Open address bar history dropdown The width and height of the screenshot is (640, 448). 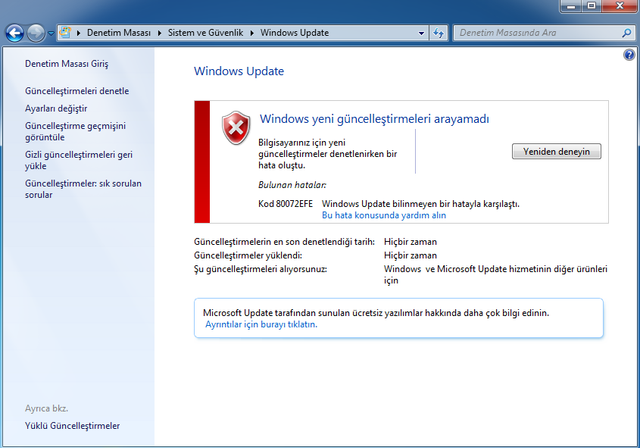[421, 33]
